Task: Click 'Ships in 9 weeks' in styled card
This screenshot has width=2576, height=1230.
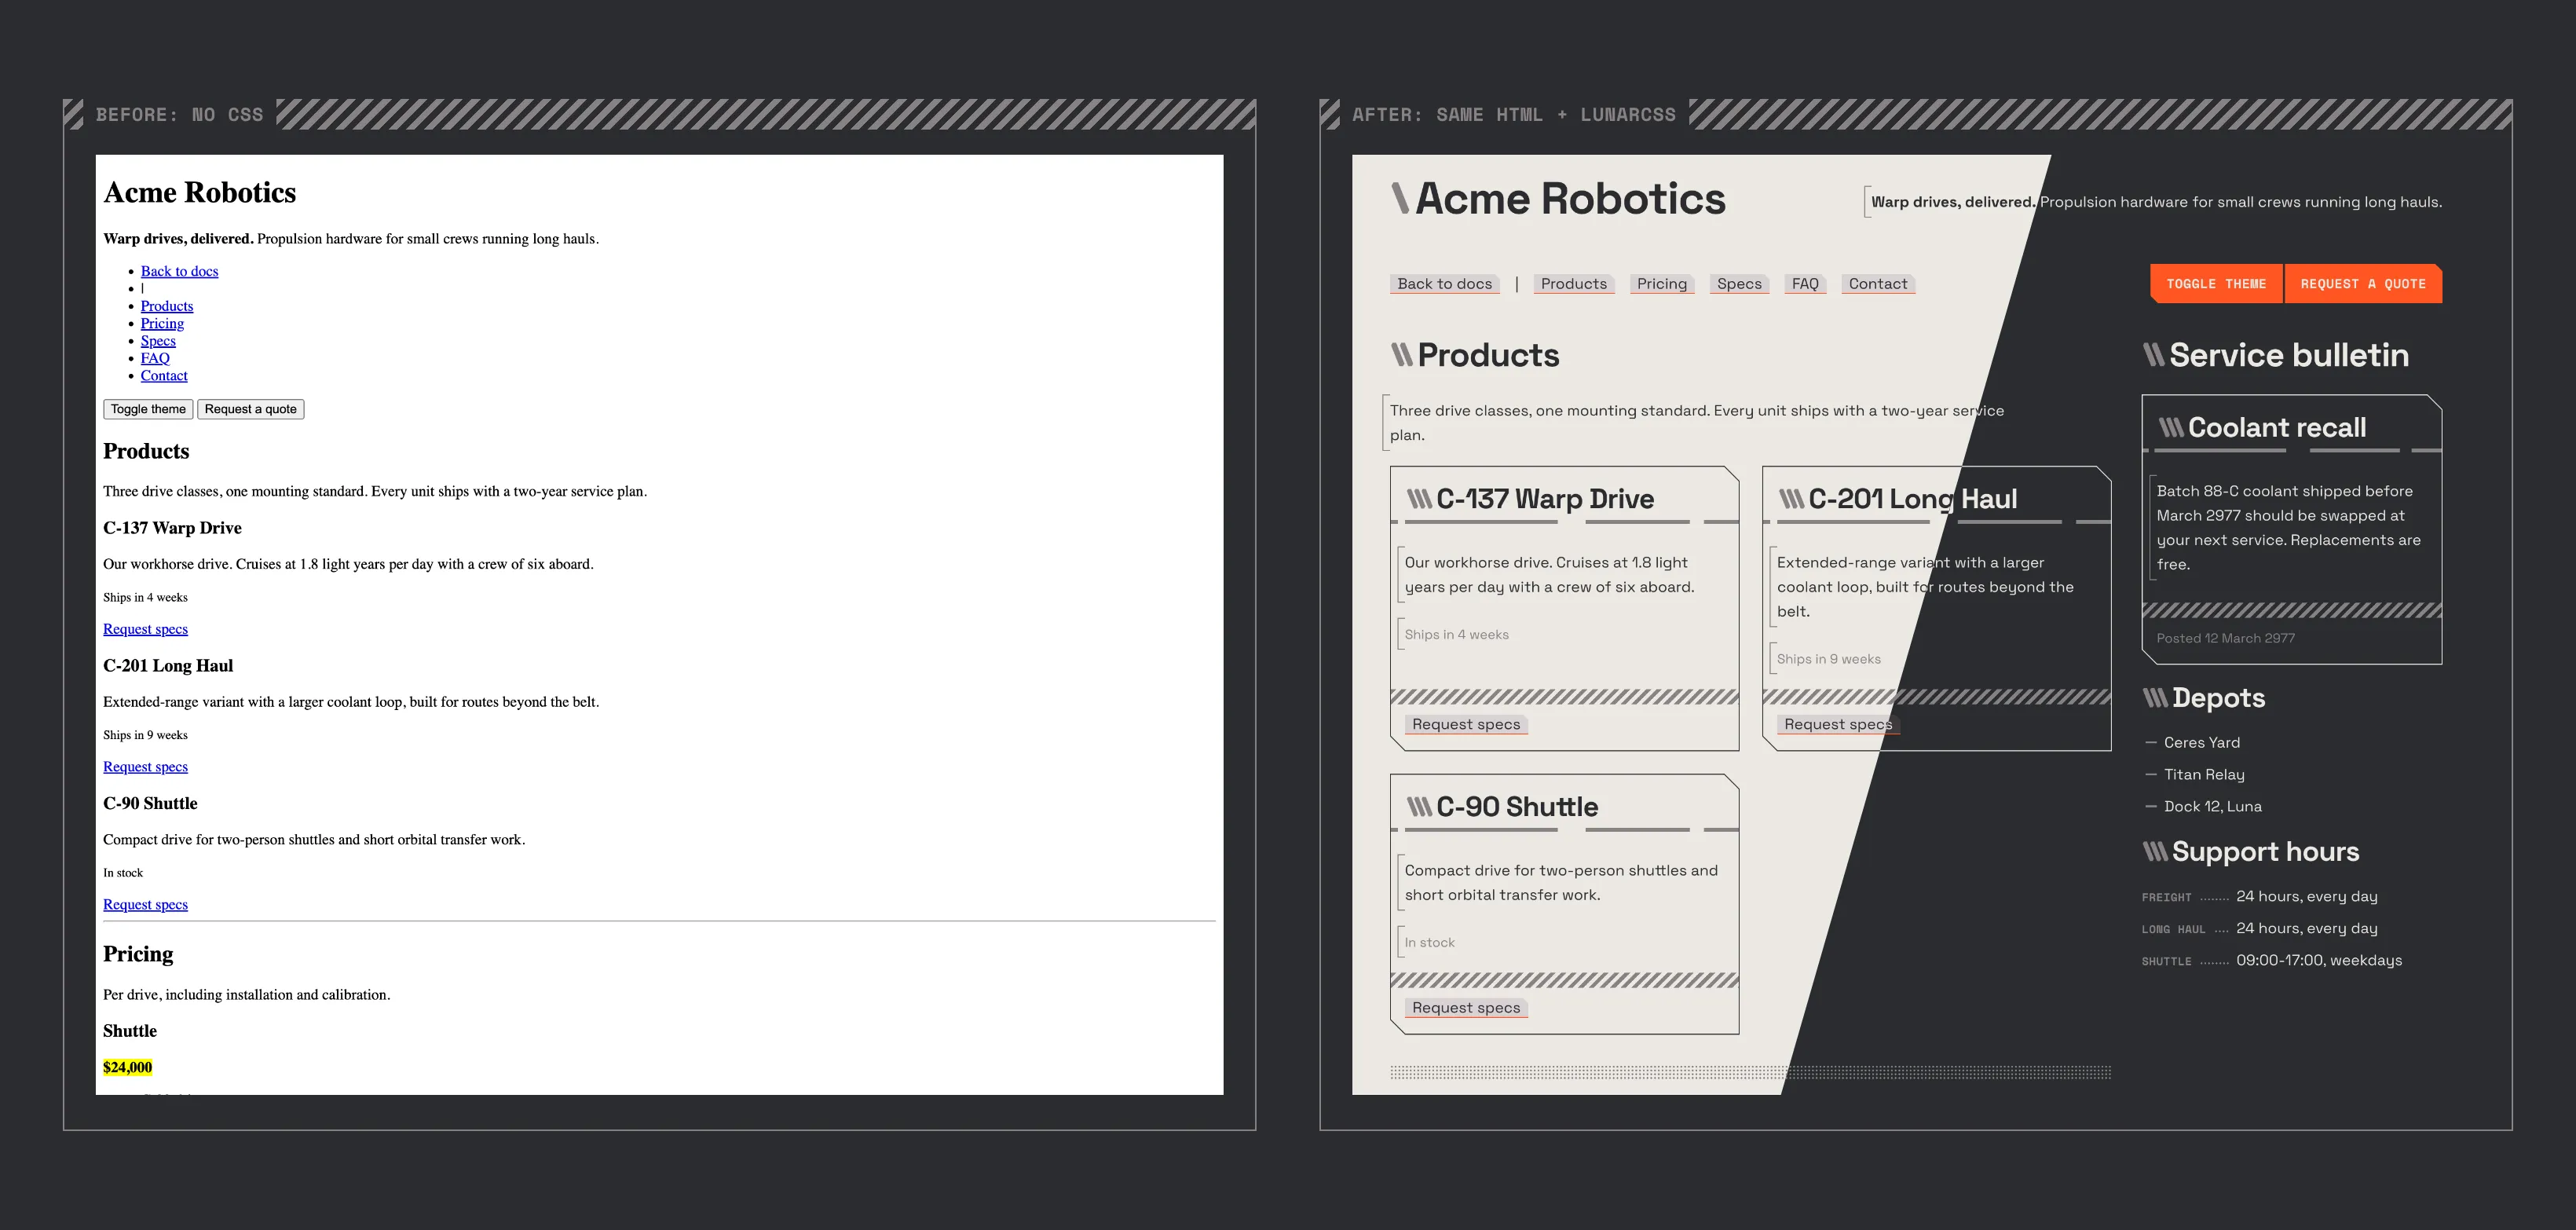Action: point(1828,659)
